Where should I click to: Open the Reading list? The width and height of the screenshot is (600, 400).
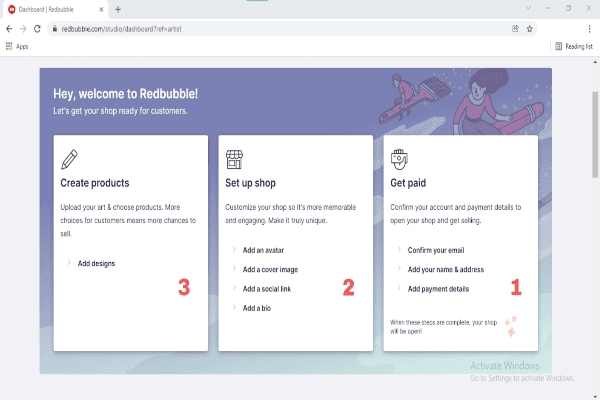(574, 46)
